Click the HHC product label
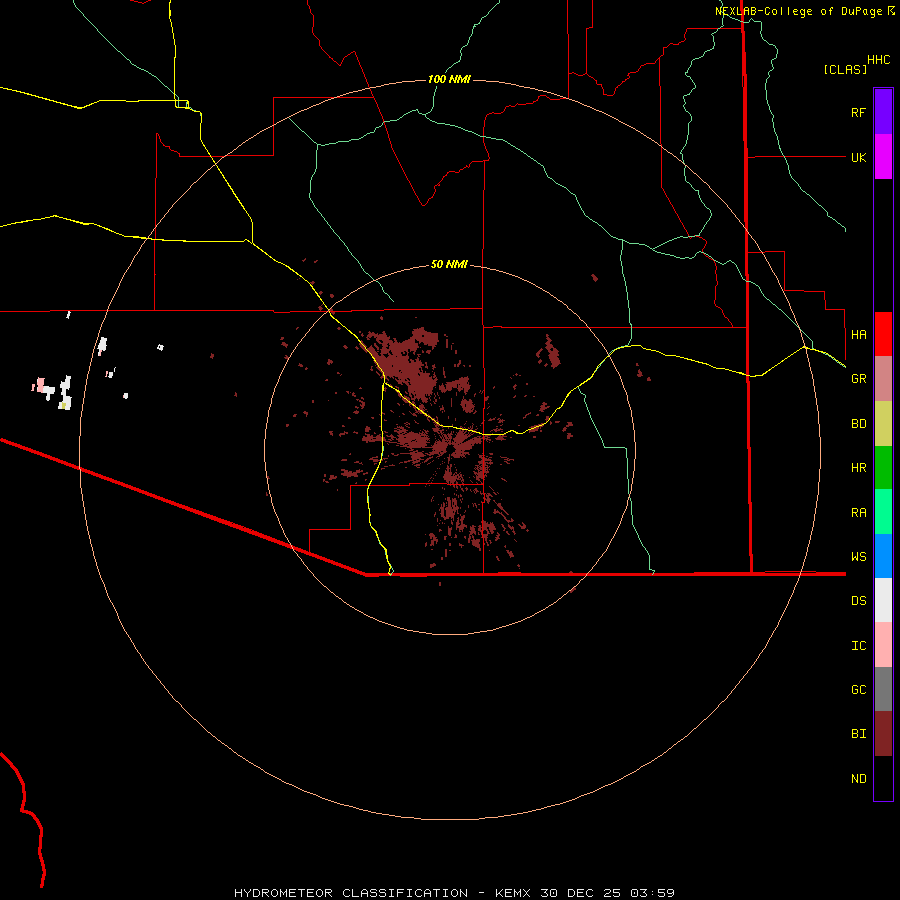This screenshot has height=900, width=900. (878, 60)
